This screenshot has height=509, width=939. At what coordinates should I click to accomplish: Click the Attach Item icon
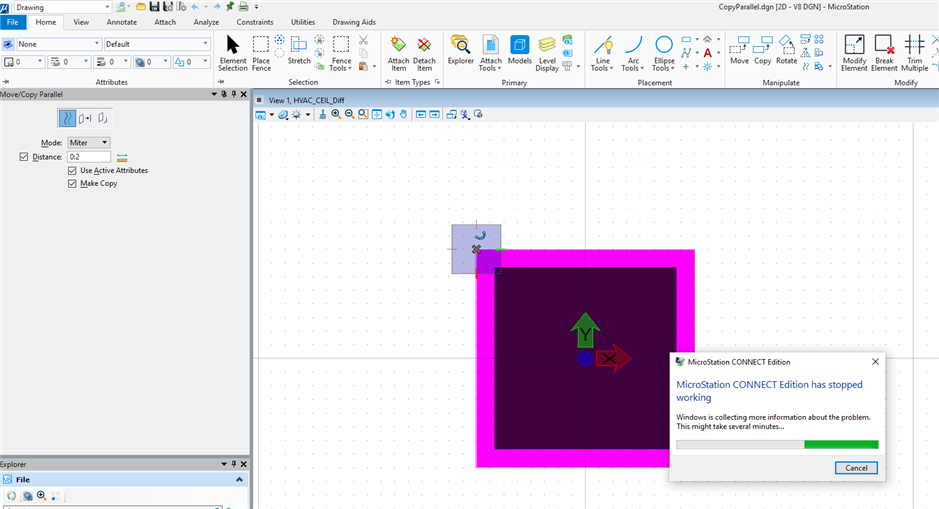coord(398,52)
